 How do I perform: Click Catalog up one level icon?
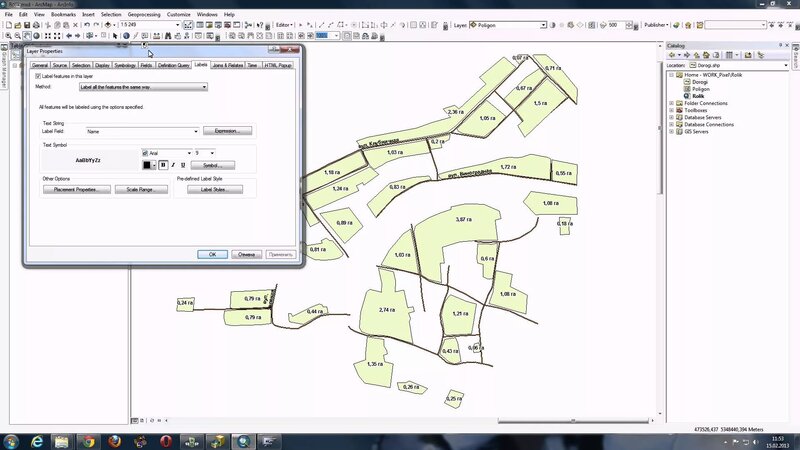click(x=696, y=55)
